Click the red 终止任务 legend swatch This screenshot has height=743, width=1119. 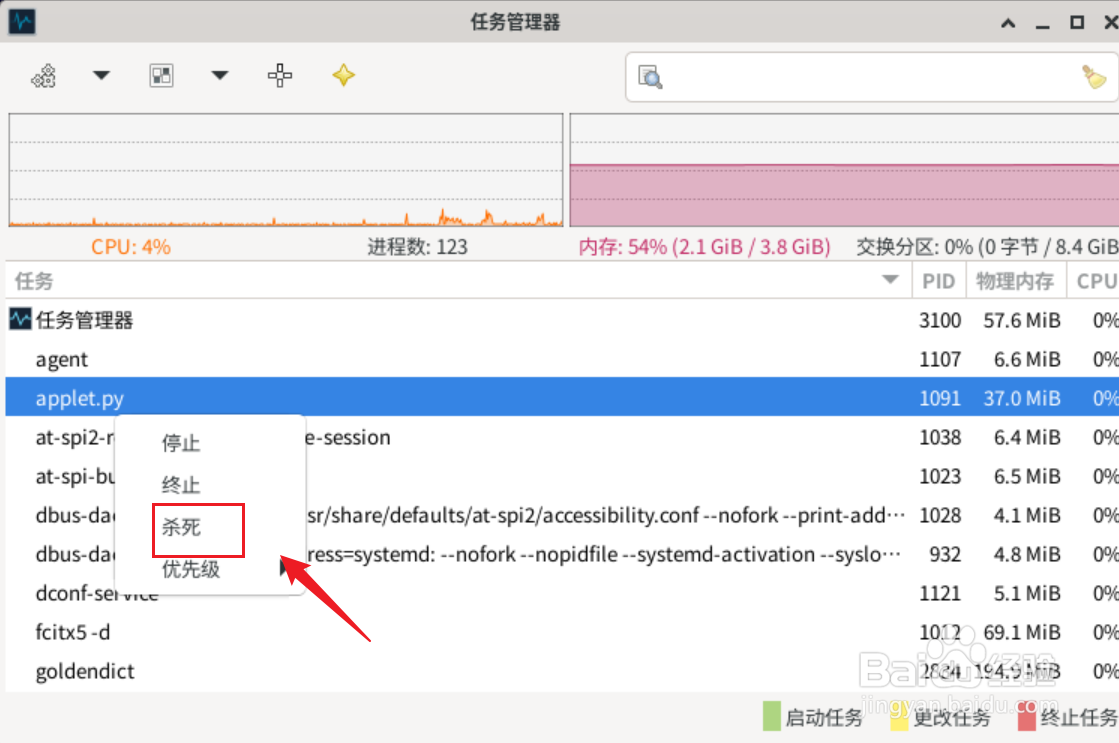pyautogui.click(x=1026, y=717)
